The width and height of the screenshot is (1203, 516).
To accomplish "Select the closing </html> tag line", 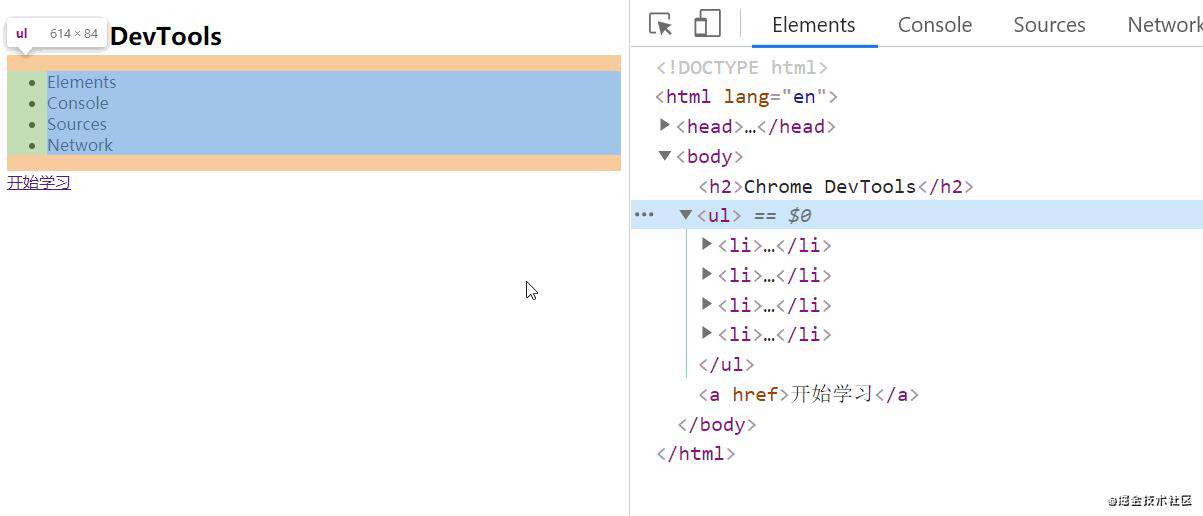I will click(x=696, y=453).
